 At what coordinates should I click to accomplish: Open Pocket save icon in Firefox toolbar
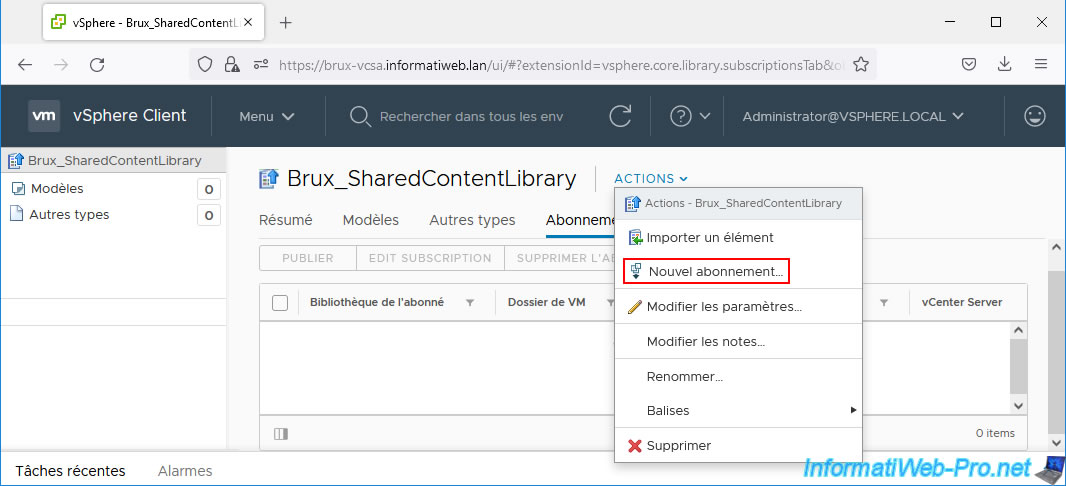969,65
